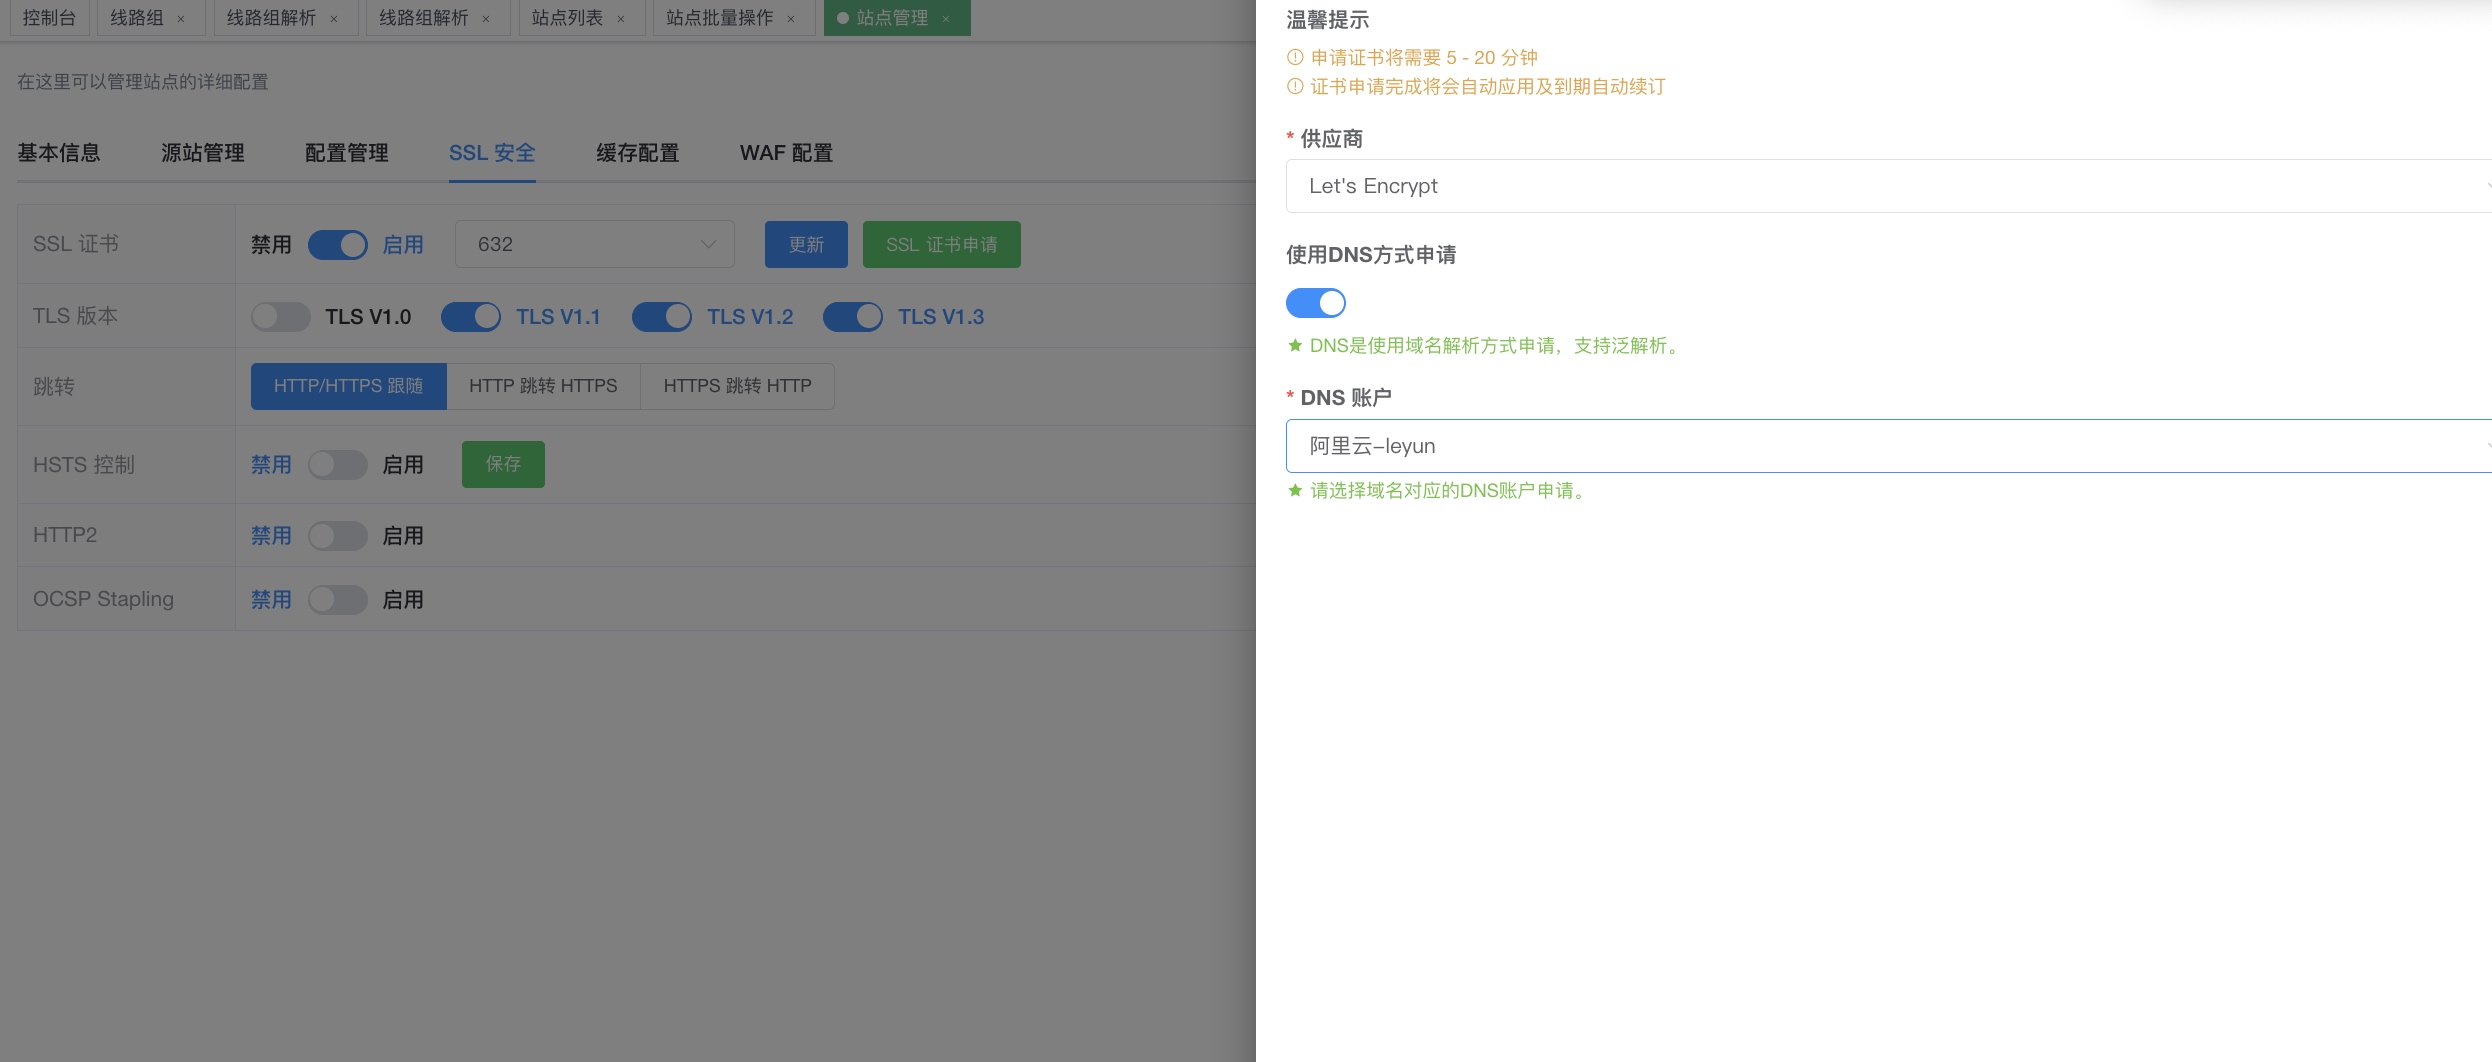Click the SSL 证书申请 button
This screenshot has width=2492, height=1062.
[941, 245]
